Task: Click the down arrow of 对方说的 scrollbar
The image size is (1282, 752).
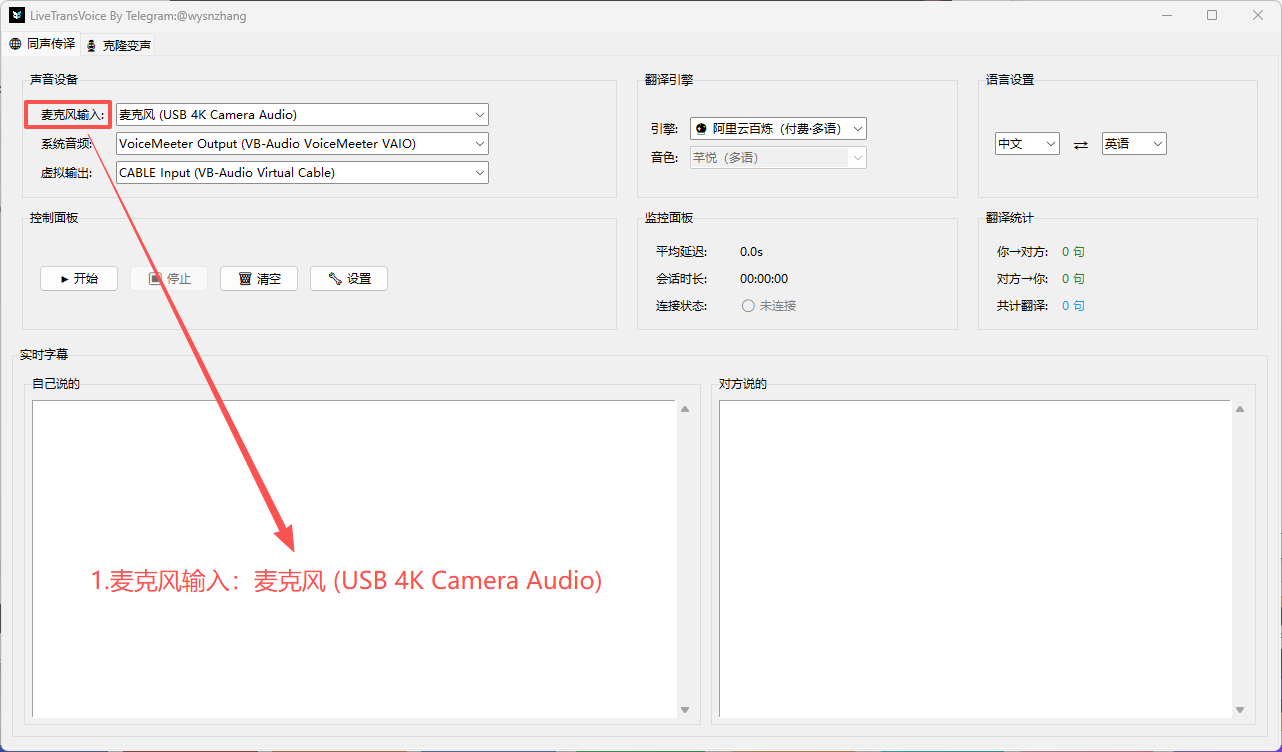Action: tap(1239, 709)
